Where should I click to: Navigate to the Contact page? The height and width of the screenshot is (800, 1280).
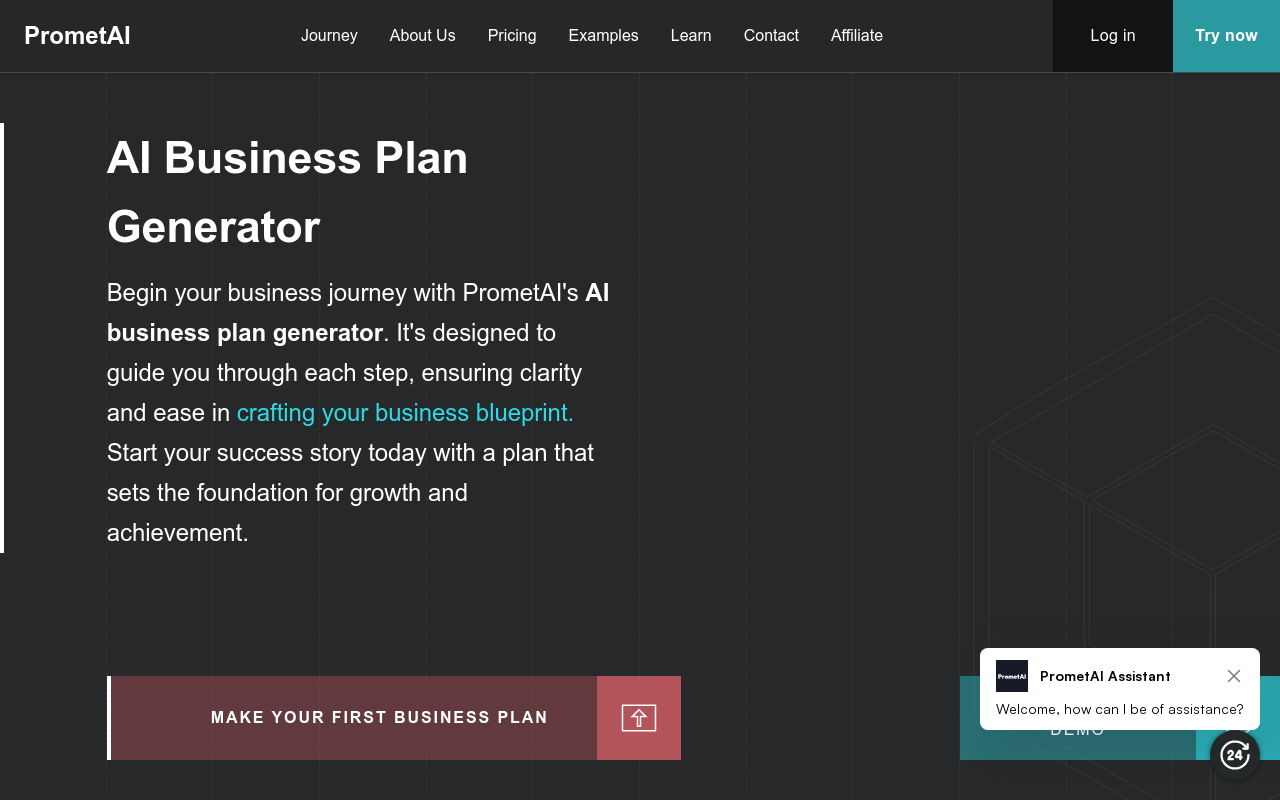771,36
